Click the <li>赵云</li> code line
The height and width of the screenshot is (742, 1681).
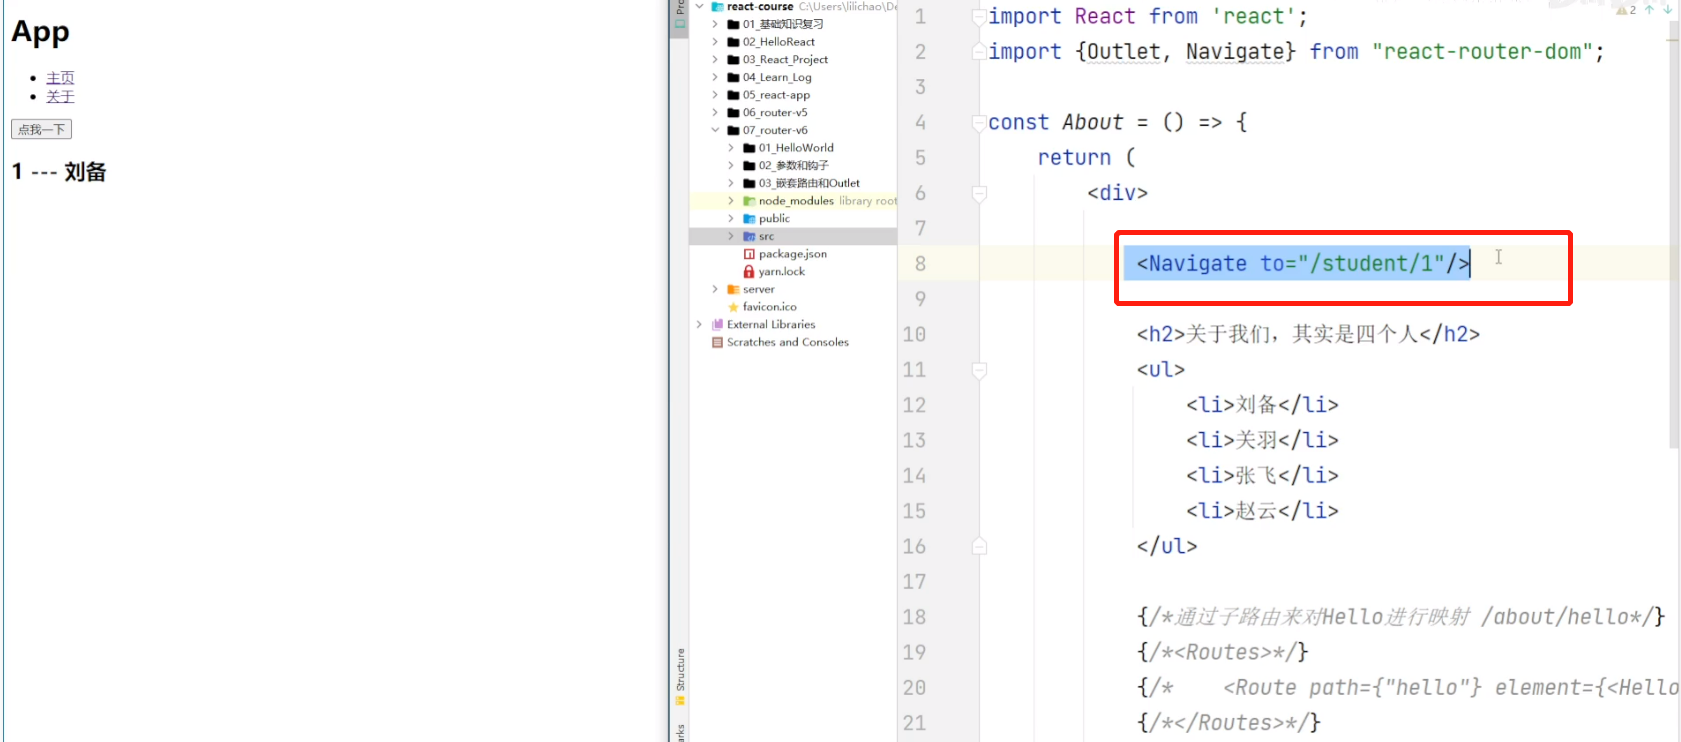1262,511
